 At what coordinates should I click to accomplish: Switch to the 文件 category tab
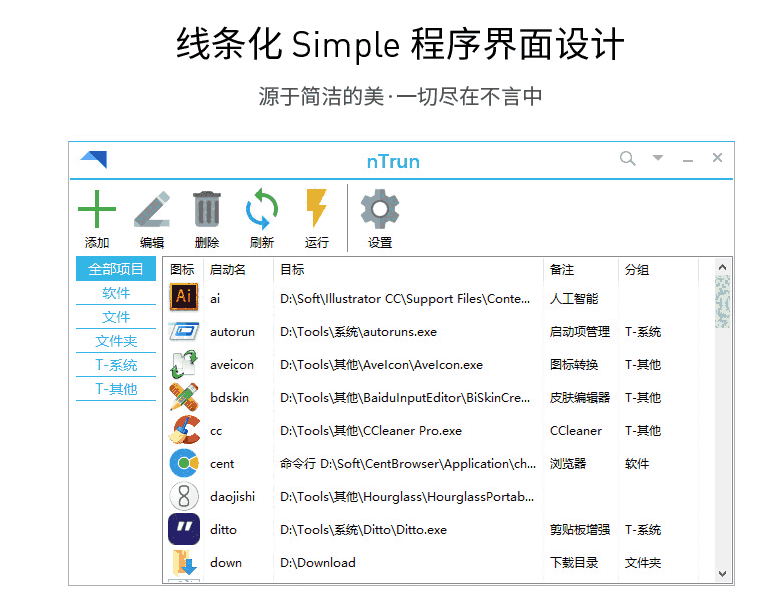116,317
